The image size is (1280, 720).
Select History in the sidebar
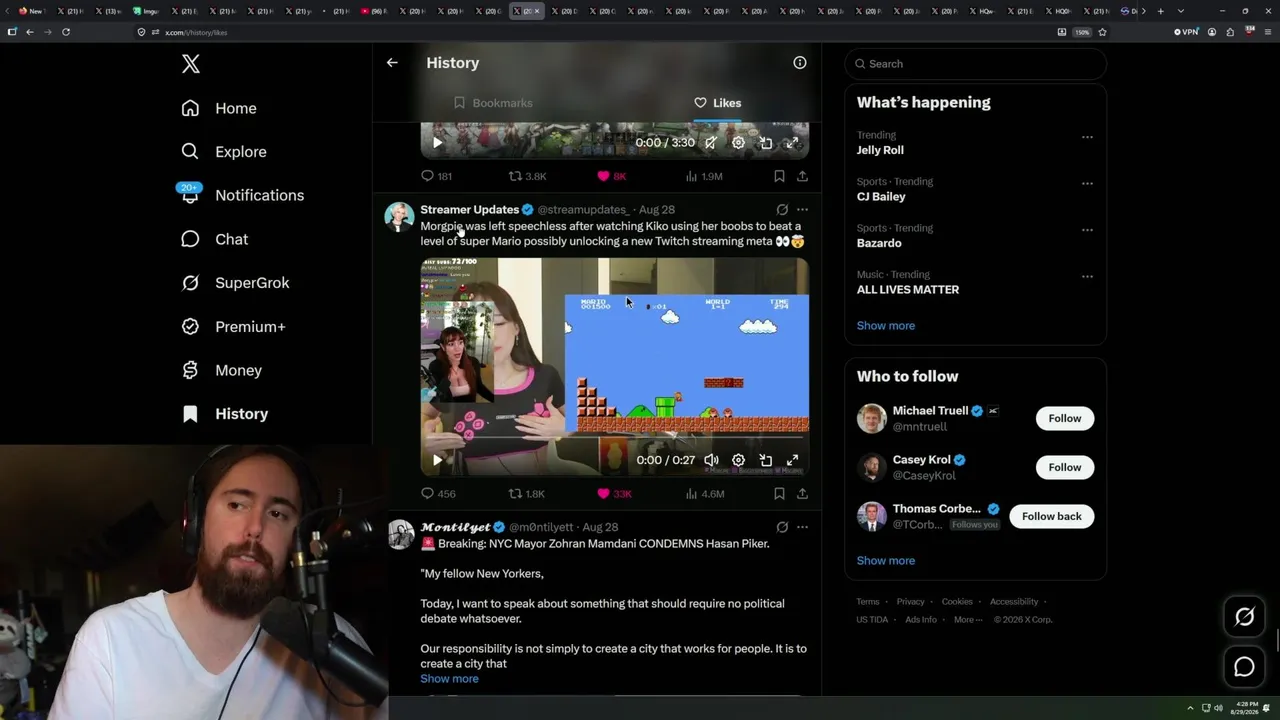(225, 414)
